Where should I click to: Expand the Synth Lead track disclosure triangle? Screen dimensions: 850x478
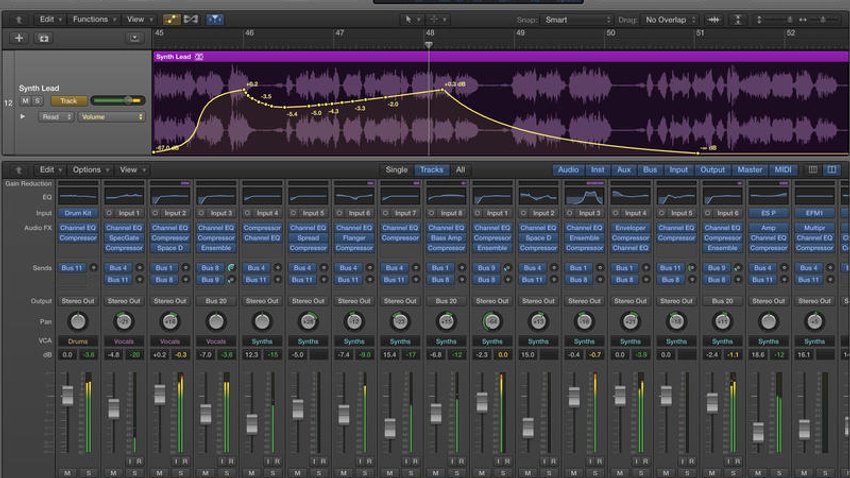click(23, 117)
